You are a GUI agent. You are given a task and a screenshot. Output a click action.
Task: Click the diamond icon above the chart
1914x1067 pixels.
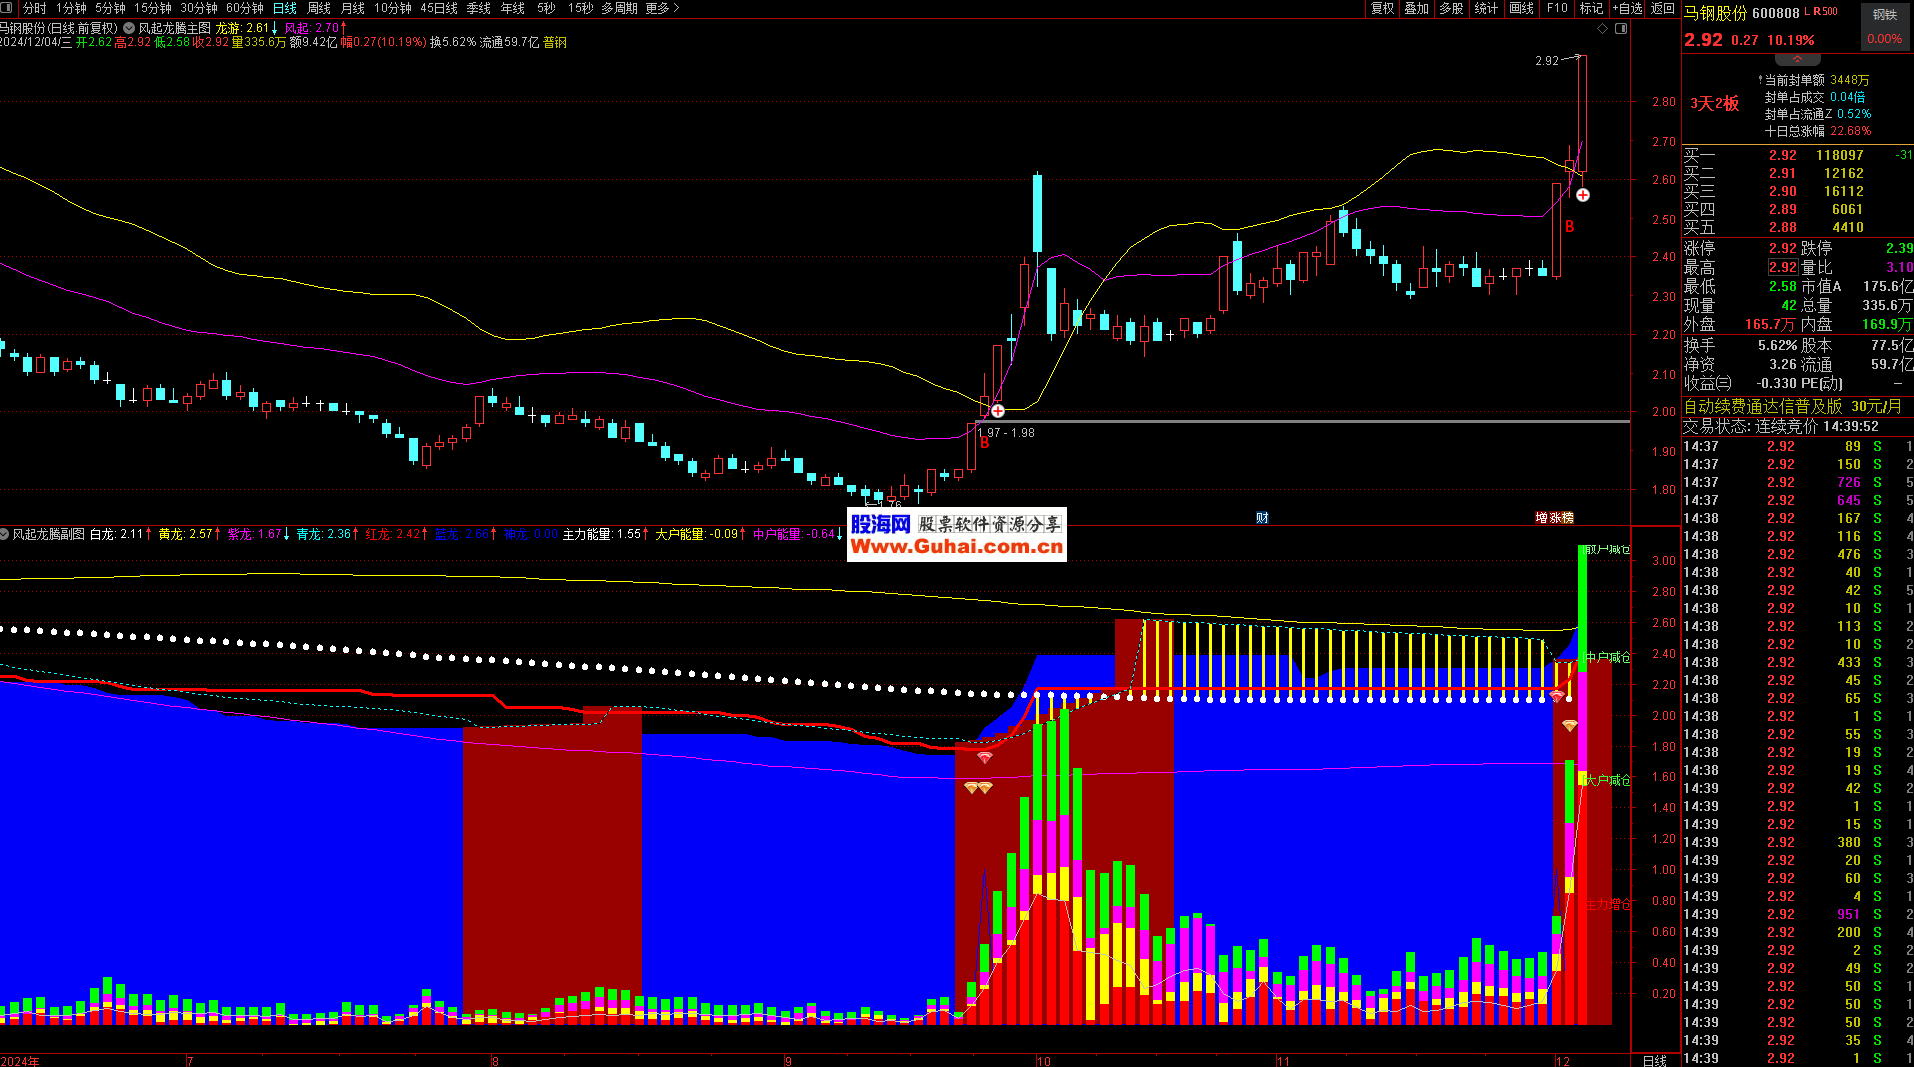point(1602,29)
